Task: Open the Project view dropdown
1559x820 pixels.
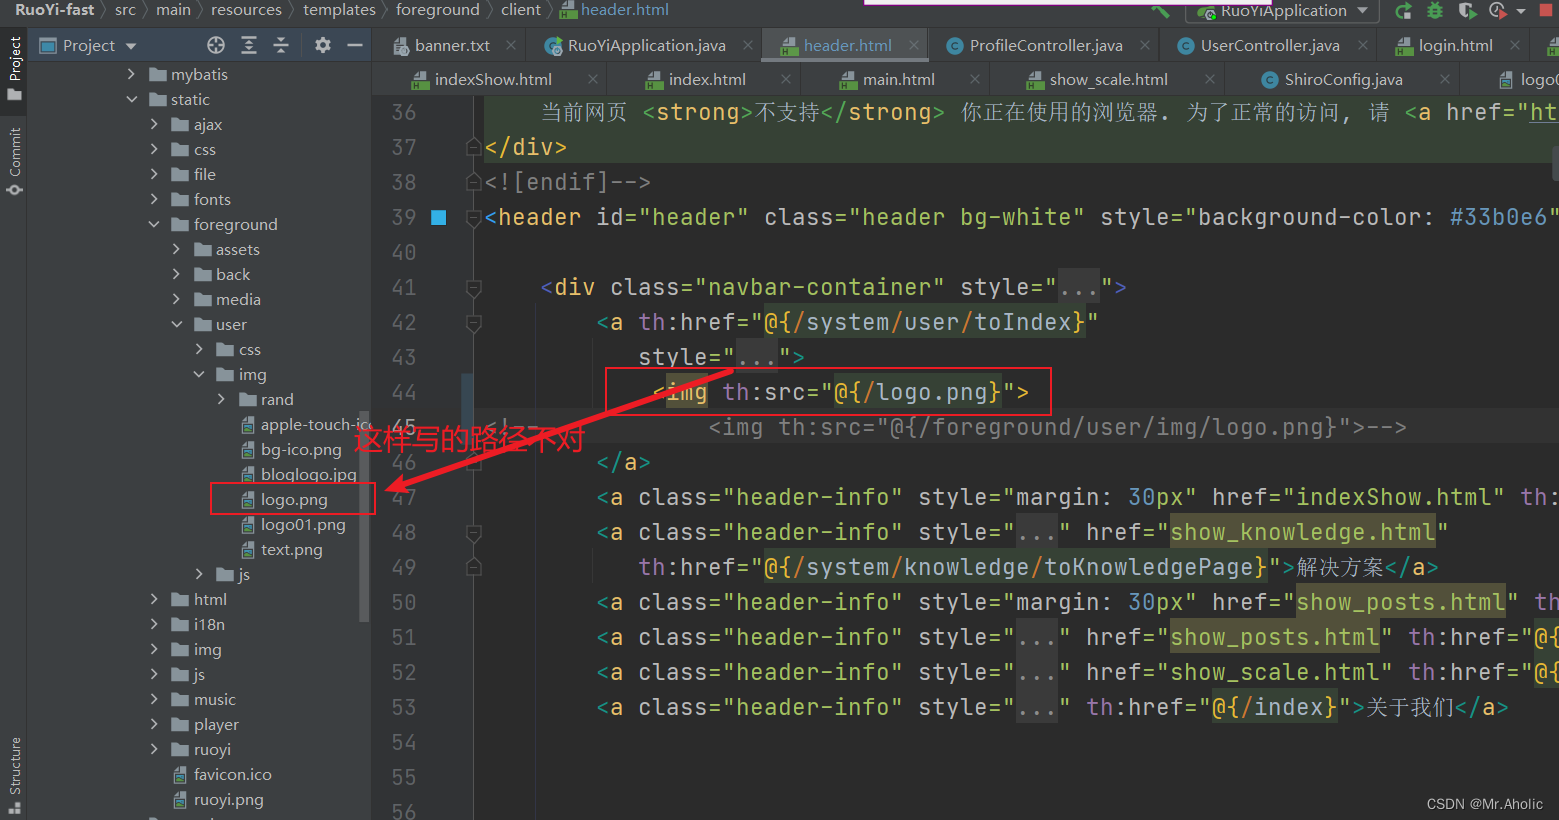Action: (x=131, y=46)
